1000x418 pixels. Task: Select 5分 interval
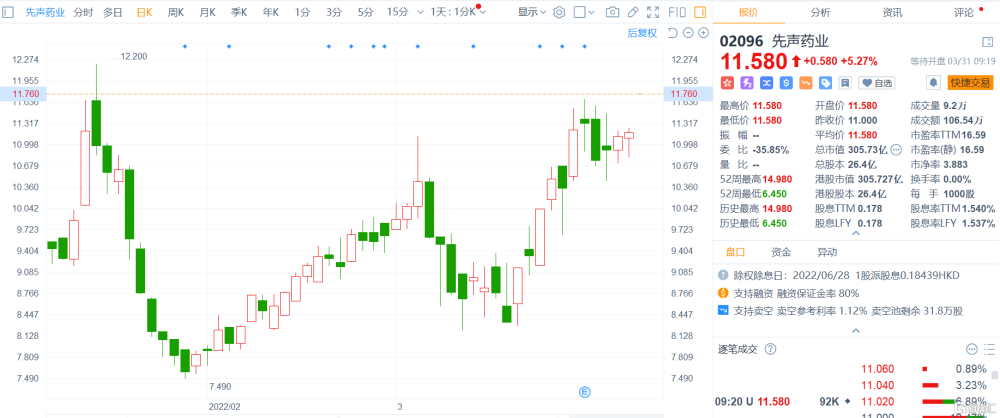pos(365,12)
